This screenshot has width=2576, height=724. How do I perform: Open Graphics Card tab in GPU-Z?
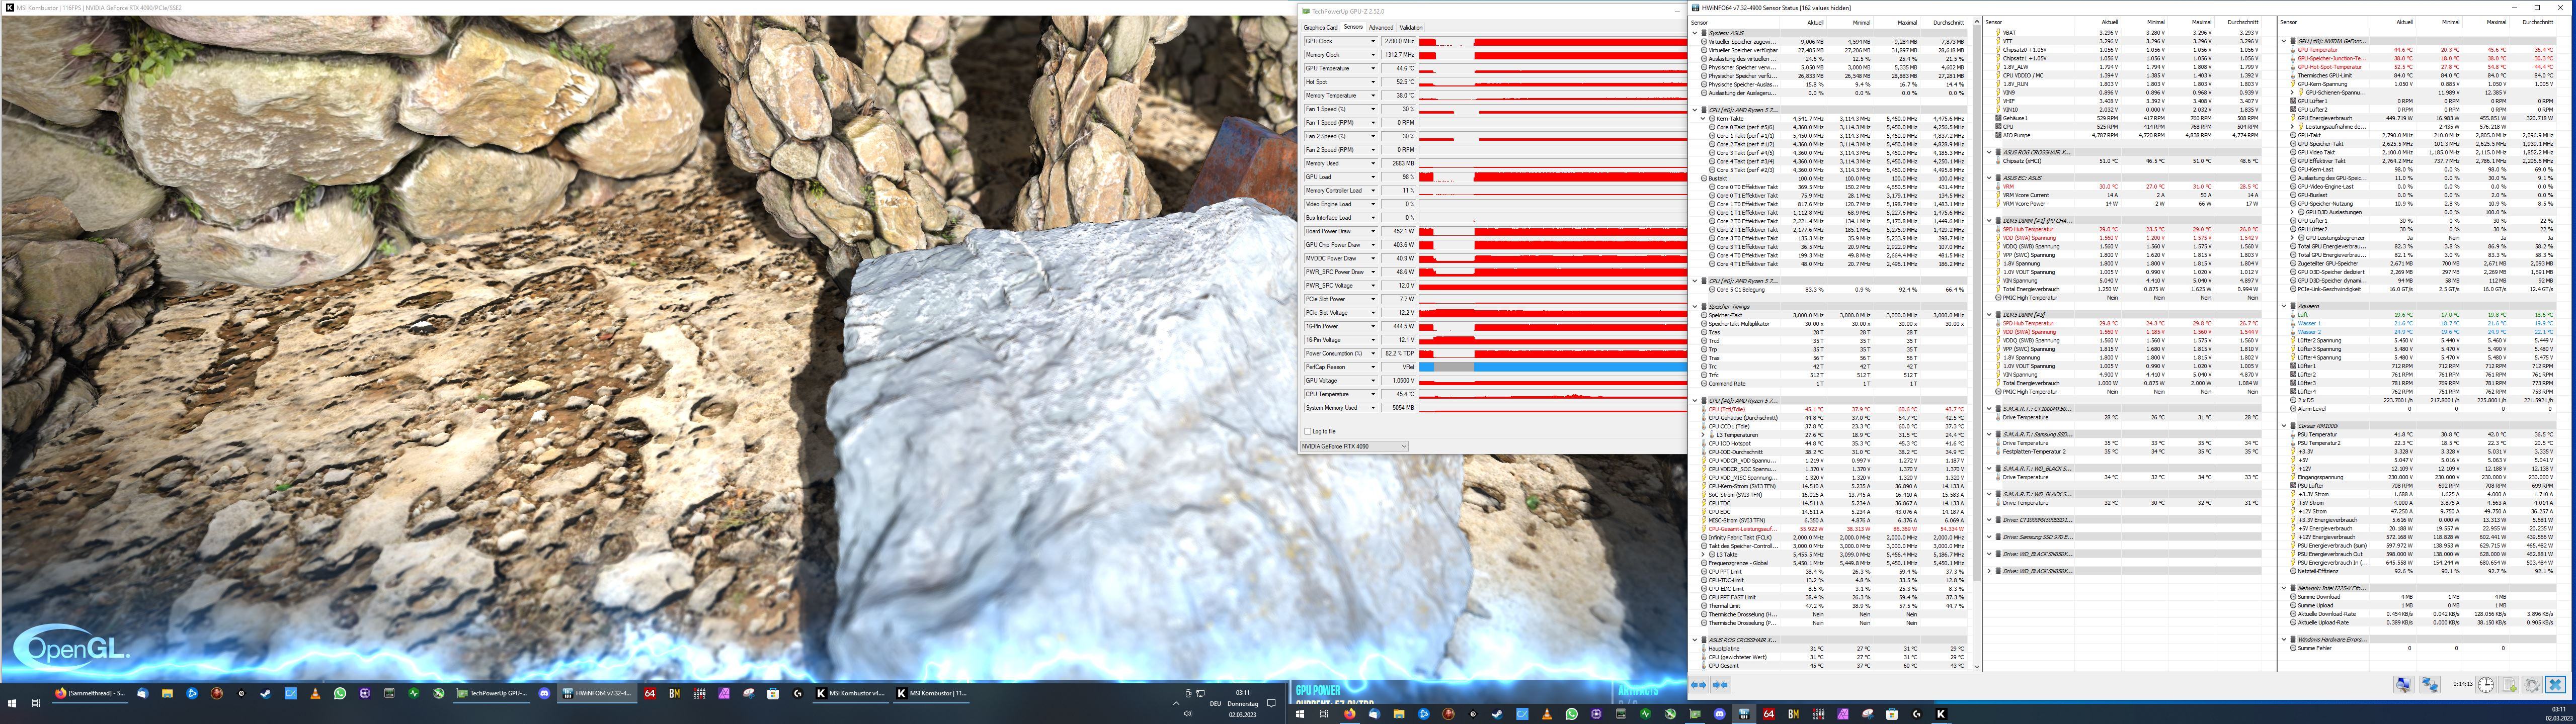[x=1320, y=28]
